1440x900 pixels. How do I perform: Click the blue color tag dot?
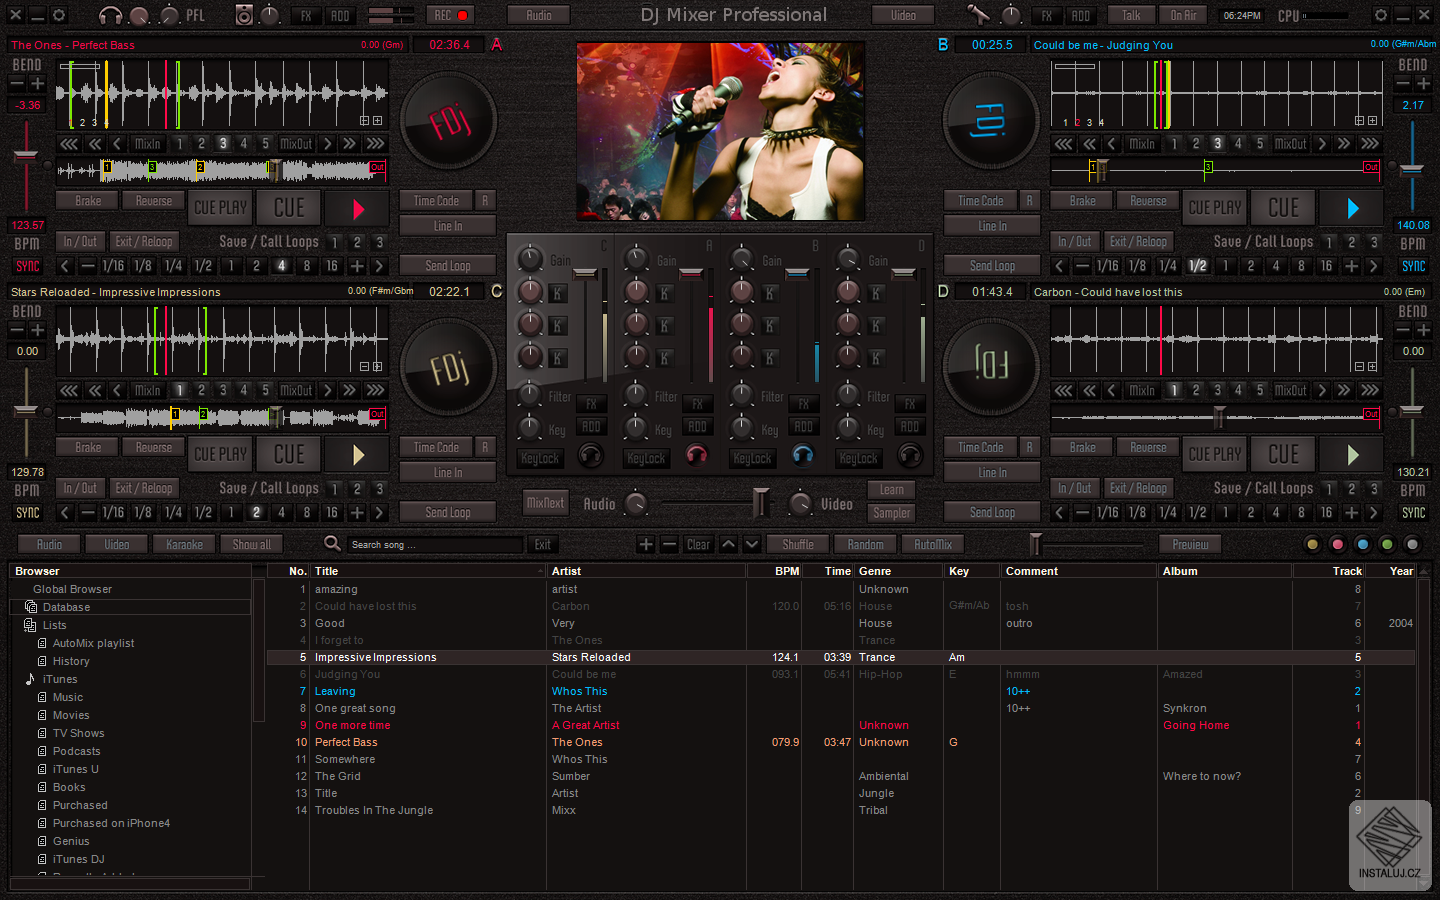(1362, 544)
